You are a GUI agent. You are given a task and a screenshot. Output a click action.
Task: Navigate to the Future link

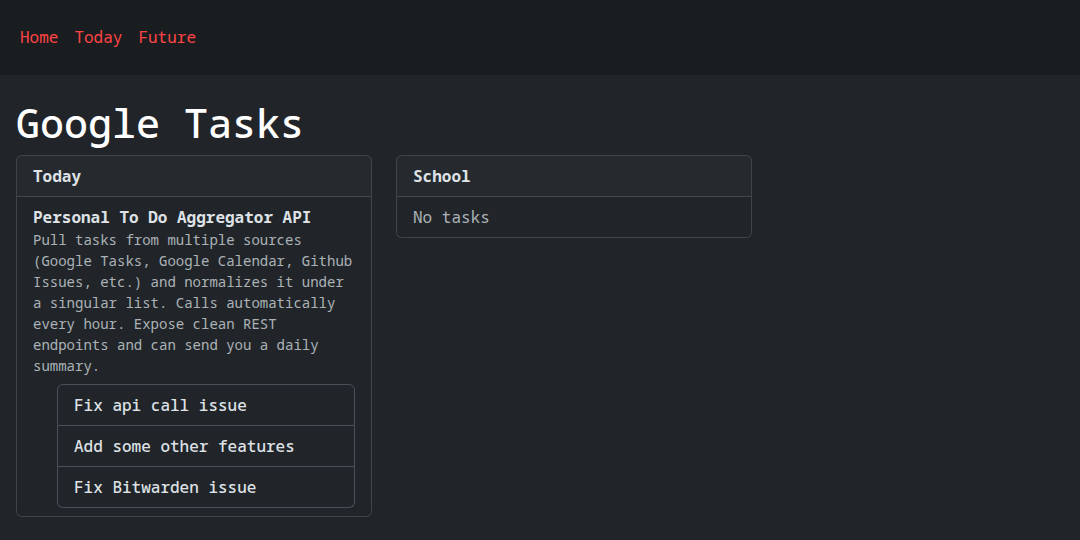167,37
